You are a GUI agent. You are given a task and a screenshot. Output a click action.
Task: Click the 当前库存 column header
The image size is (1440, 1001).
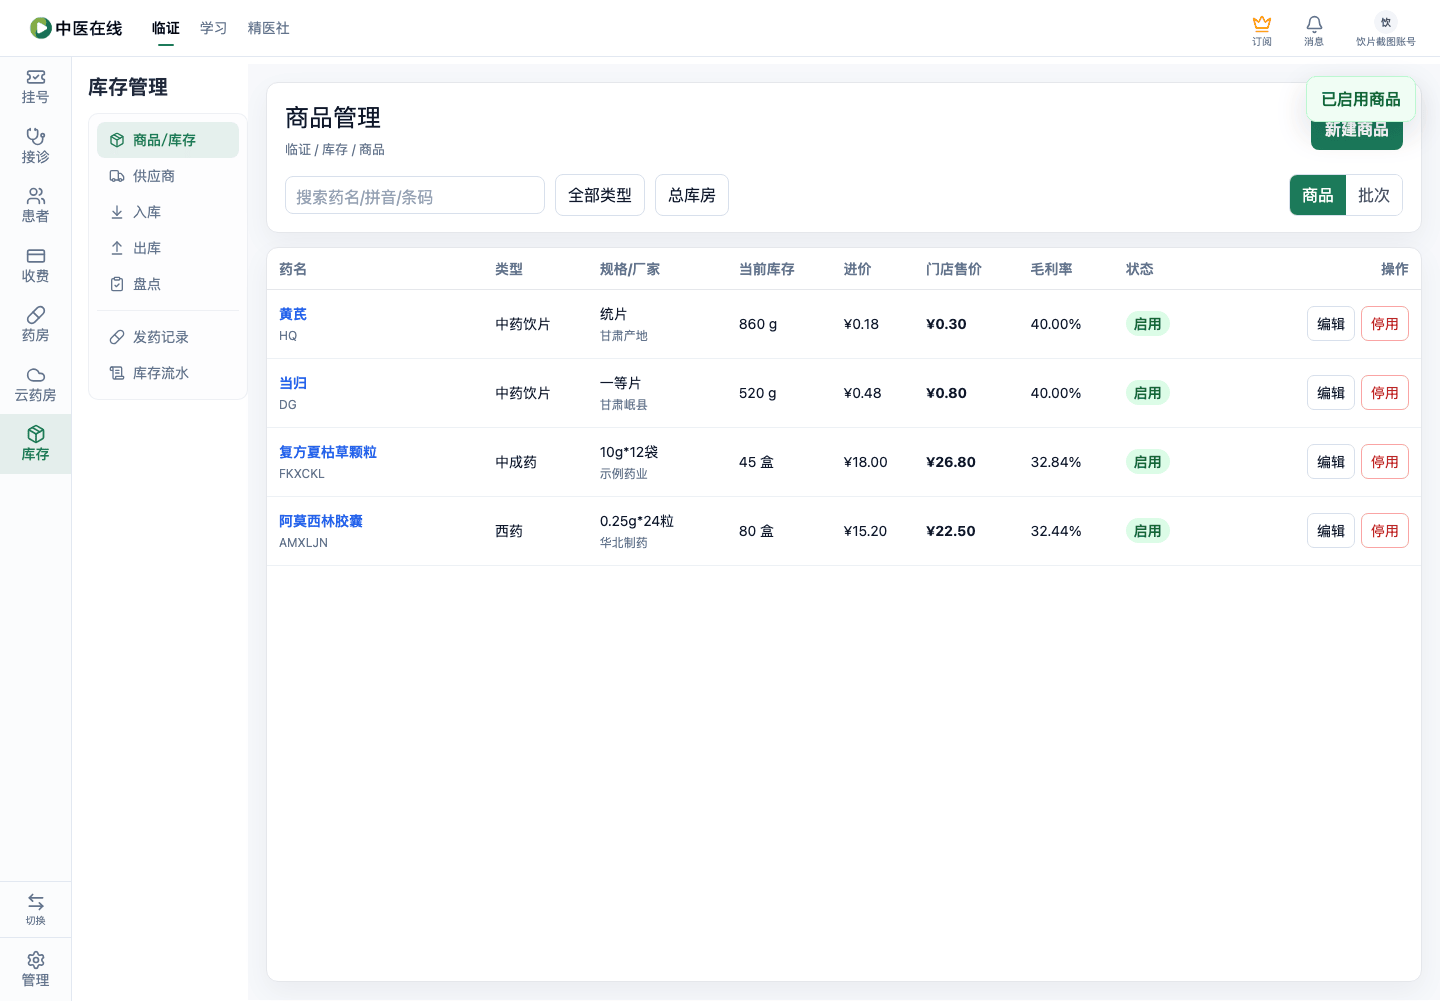point(767,269)
